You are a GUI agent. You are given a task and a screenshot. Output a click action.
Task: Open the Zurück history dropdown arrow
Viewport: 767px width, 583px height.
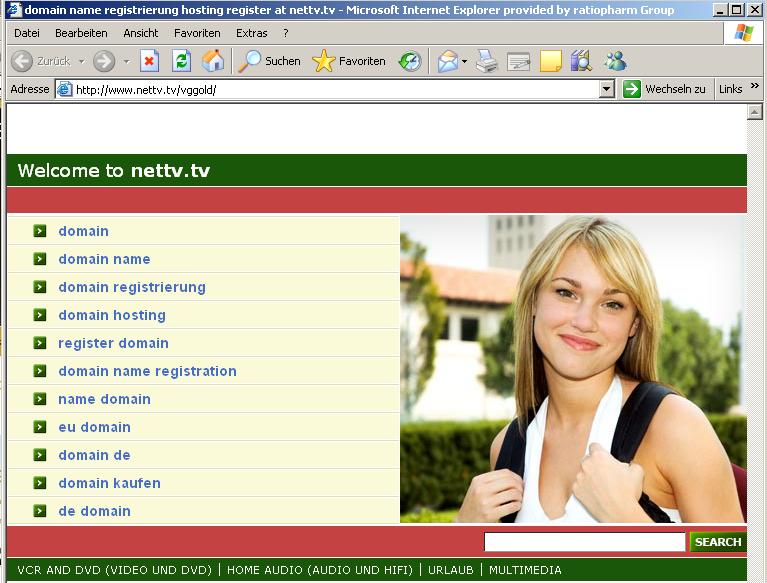click(x=82, y=61)
